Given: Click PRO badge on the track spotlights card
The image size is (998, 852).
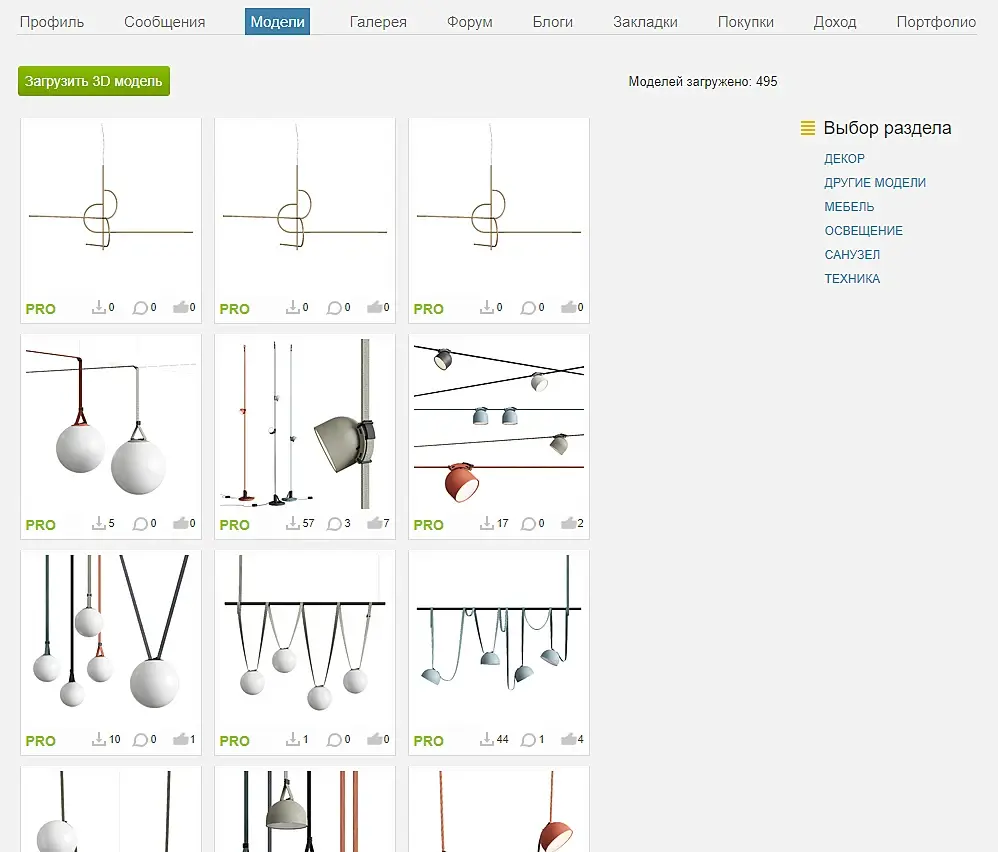Looking at the screenshot, I should point(428,525).
